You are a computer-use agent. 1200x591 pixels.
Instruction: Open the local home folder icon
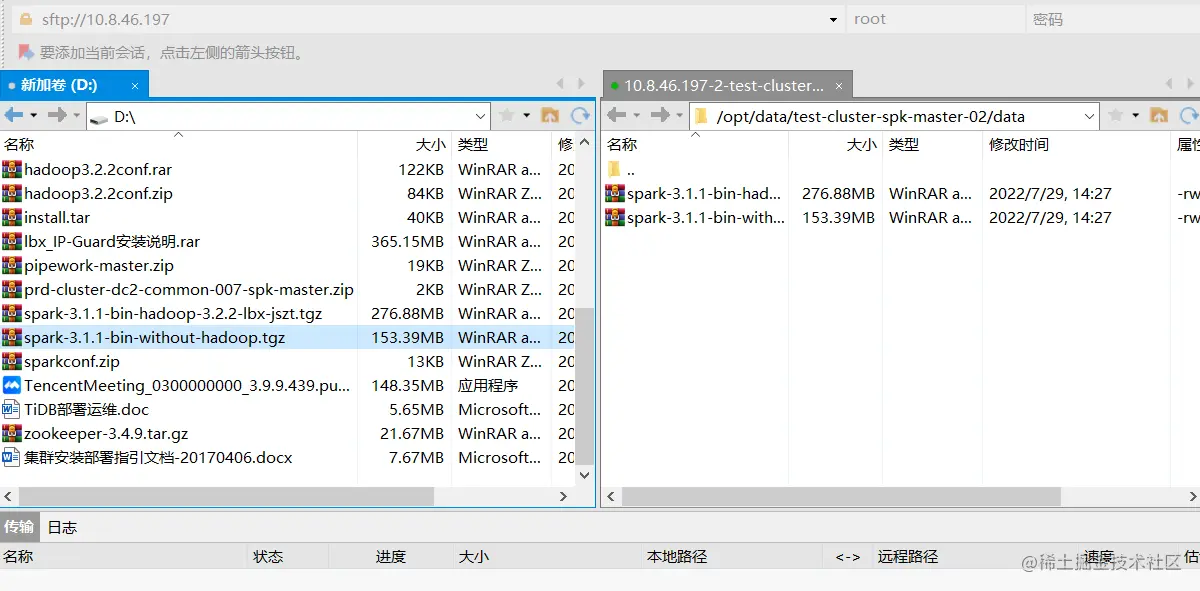point(549,116)
